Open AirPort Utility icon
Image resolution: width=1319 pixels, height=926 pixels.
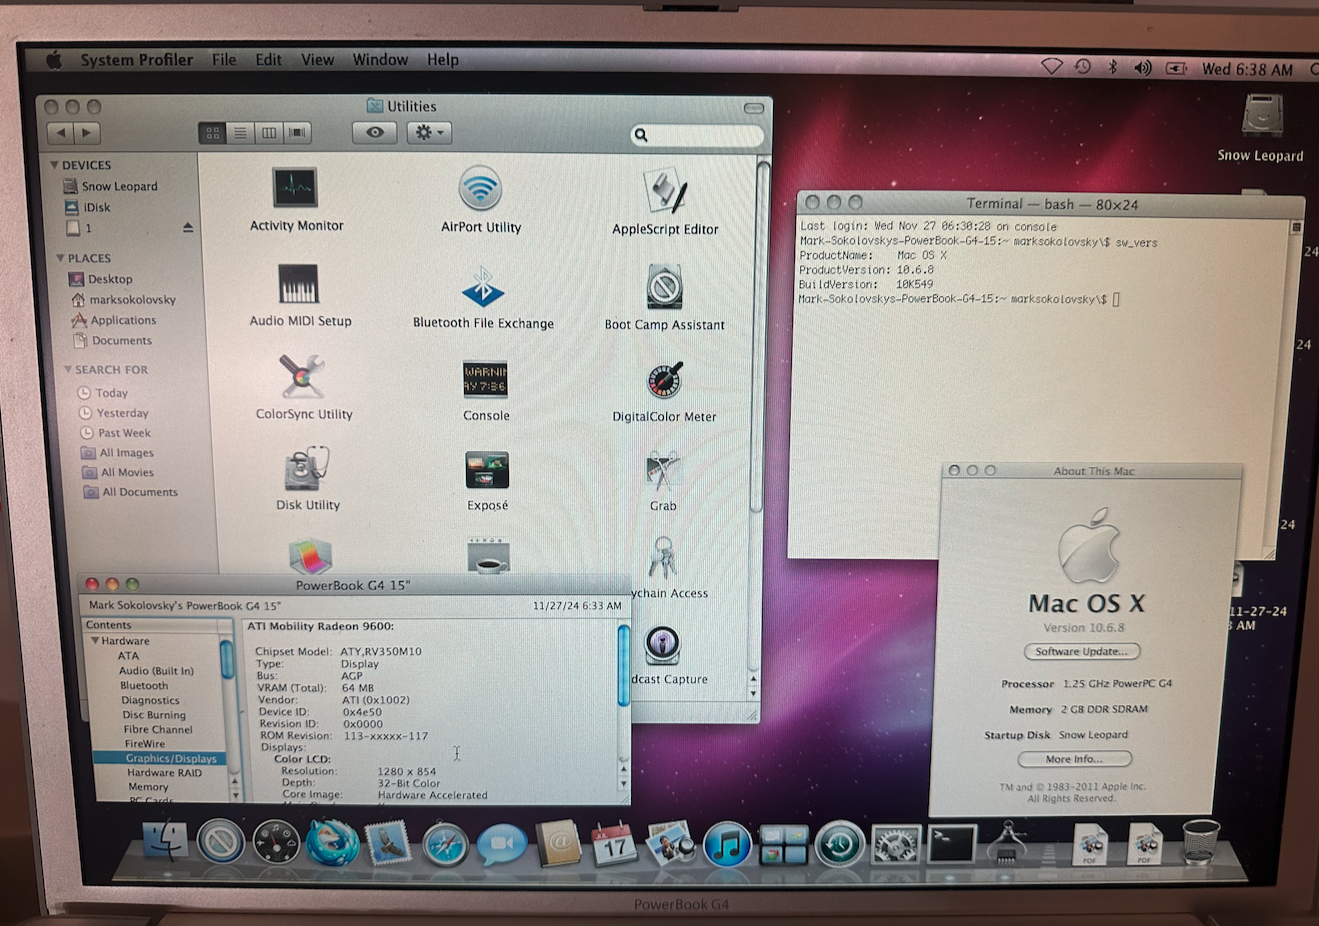tap(480, 189)
